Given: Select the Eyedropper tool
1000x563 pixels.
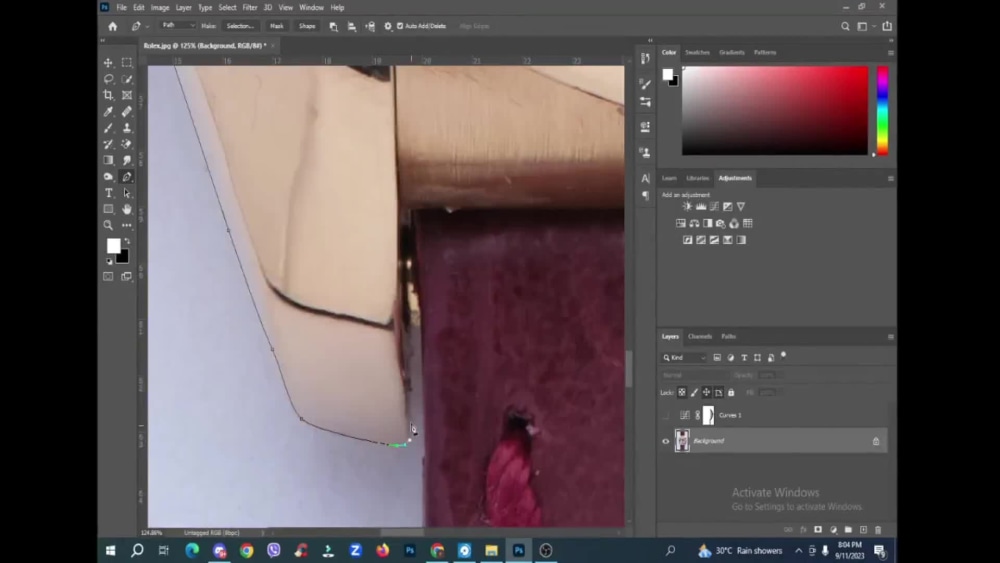Looking at the screenshot, I should click(108, 112).
